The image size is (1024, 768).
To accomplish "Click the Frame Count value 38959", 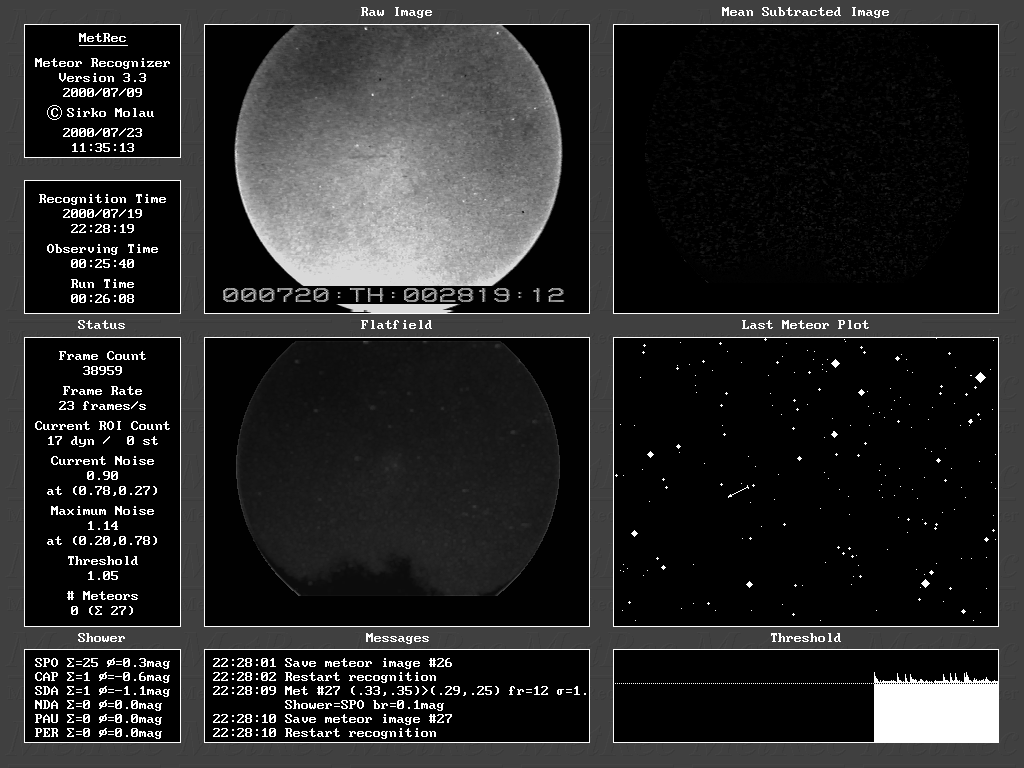I will coord(102,371).
